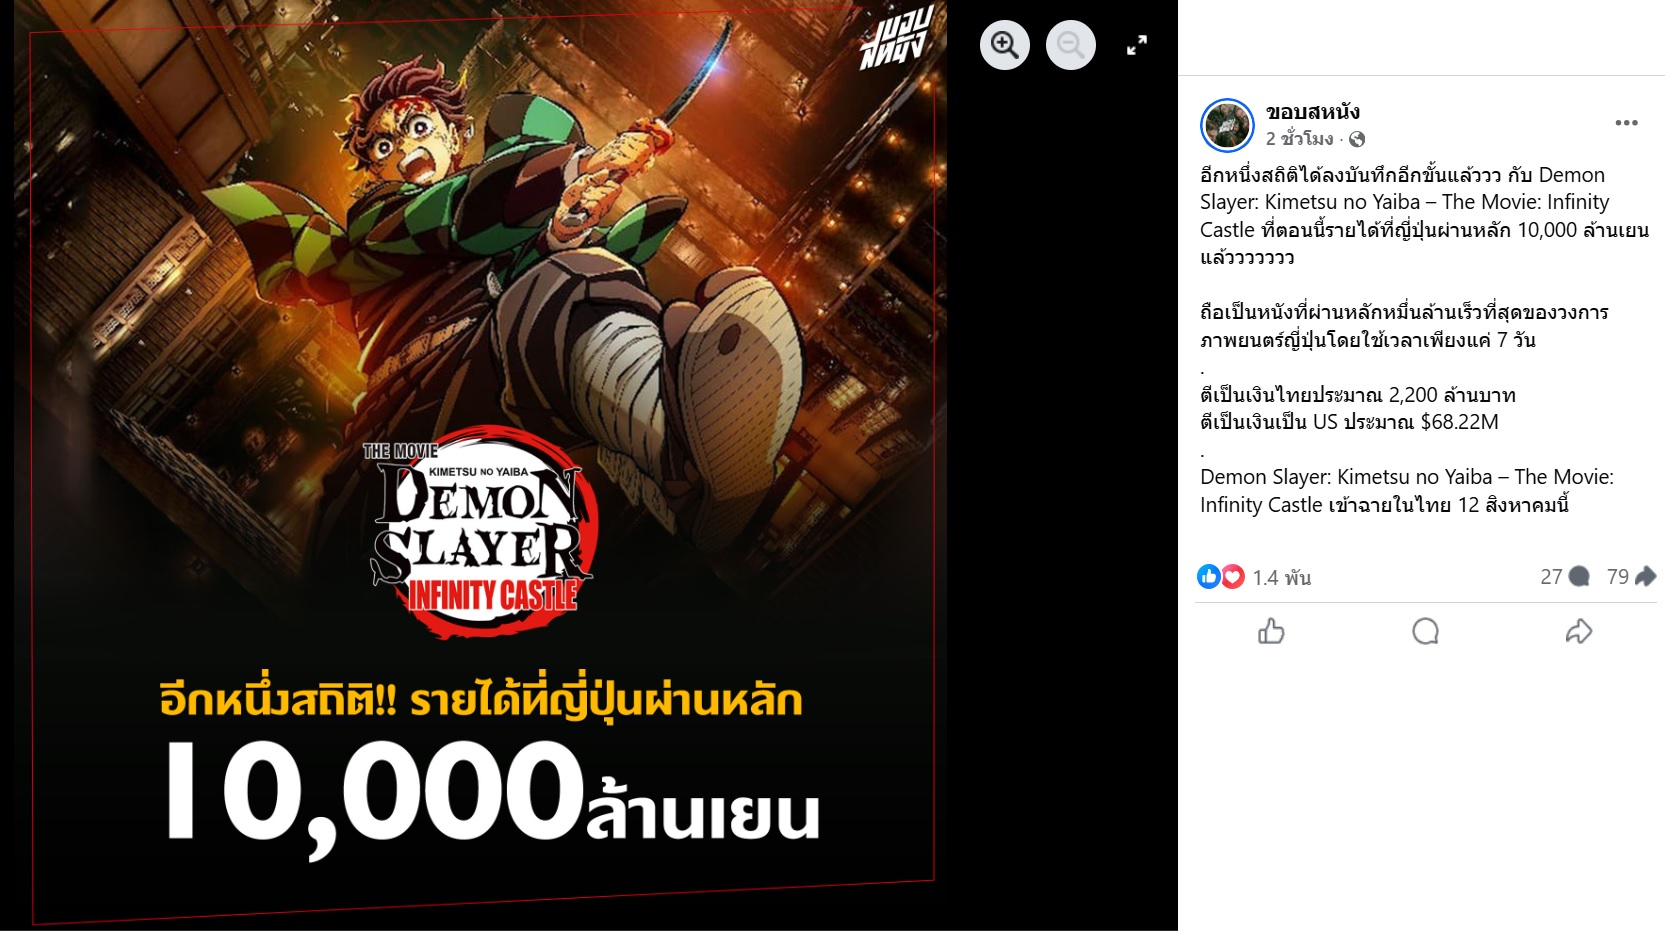Zoom out of the photo
Viewport: 1665px width, 931px height.
tap(1071, 45)
